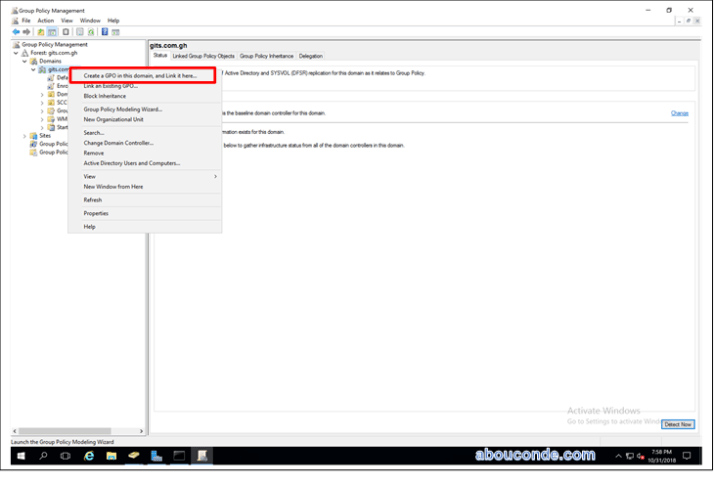Open Internet Explorer from the taskbar
This screenshot has height=483, width=714.
(x=89, y=456)
